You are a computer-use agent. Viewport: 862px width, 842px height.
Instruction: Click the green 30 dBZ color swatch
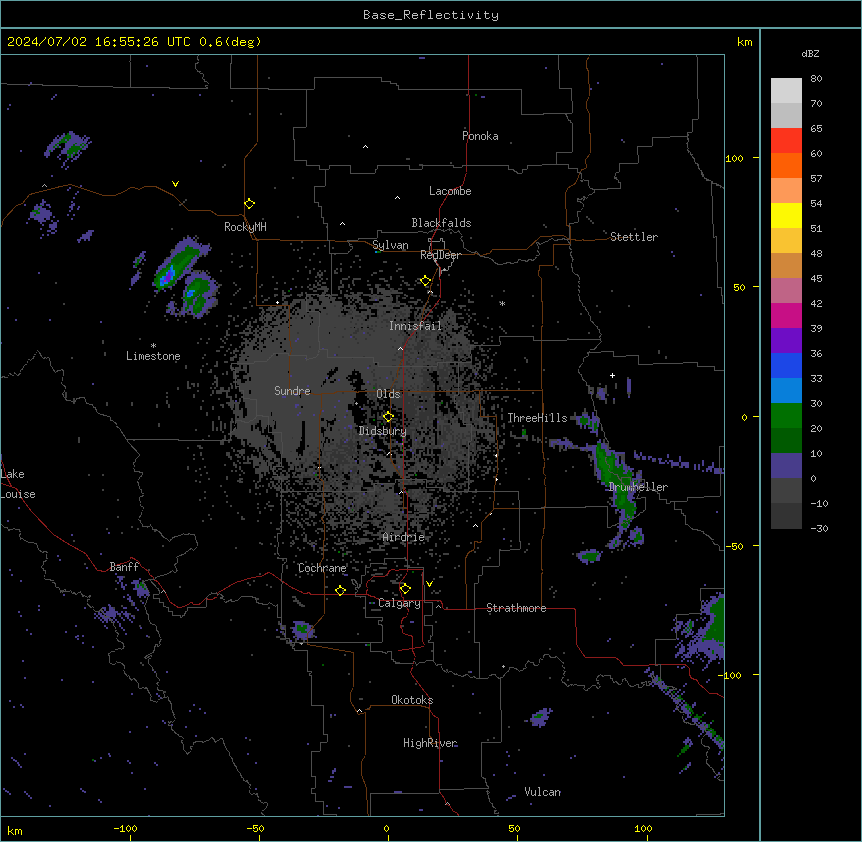[786, 416]
